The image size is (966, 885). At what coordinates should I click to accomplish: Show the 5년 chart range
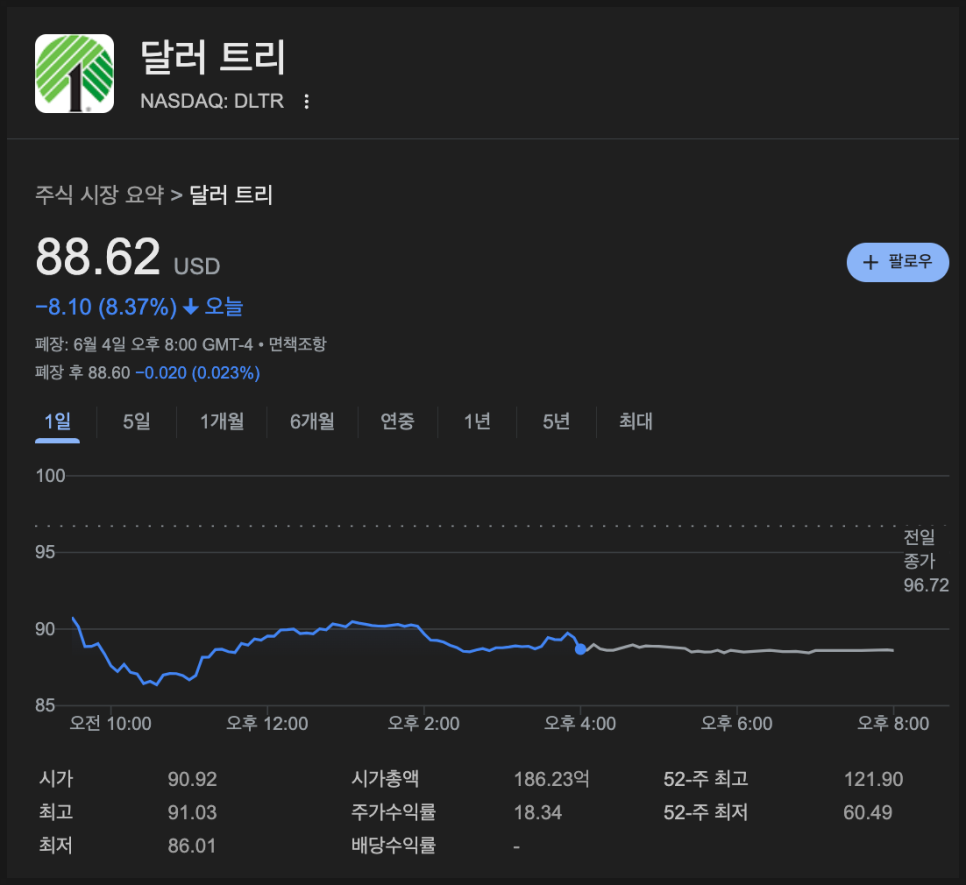click(556, 422)
